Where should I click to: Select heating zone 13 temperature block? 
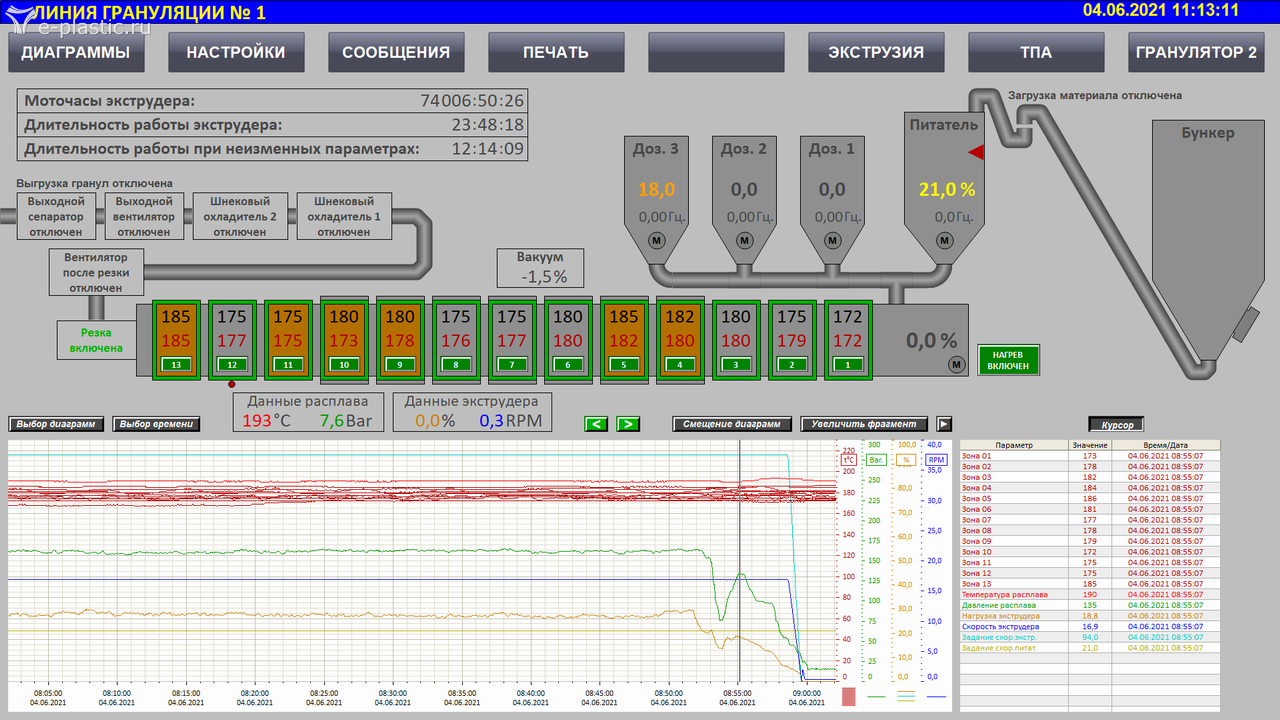tap(177, 340)
